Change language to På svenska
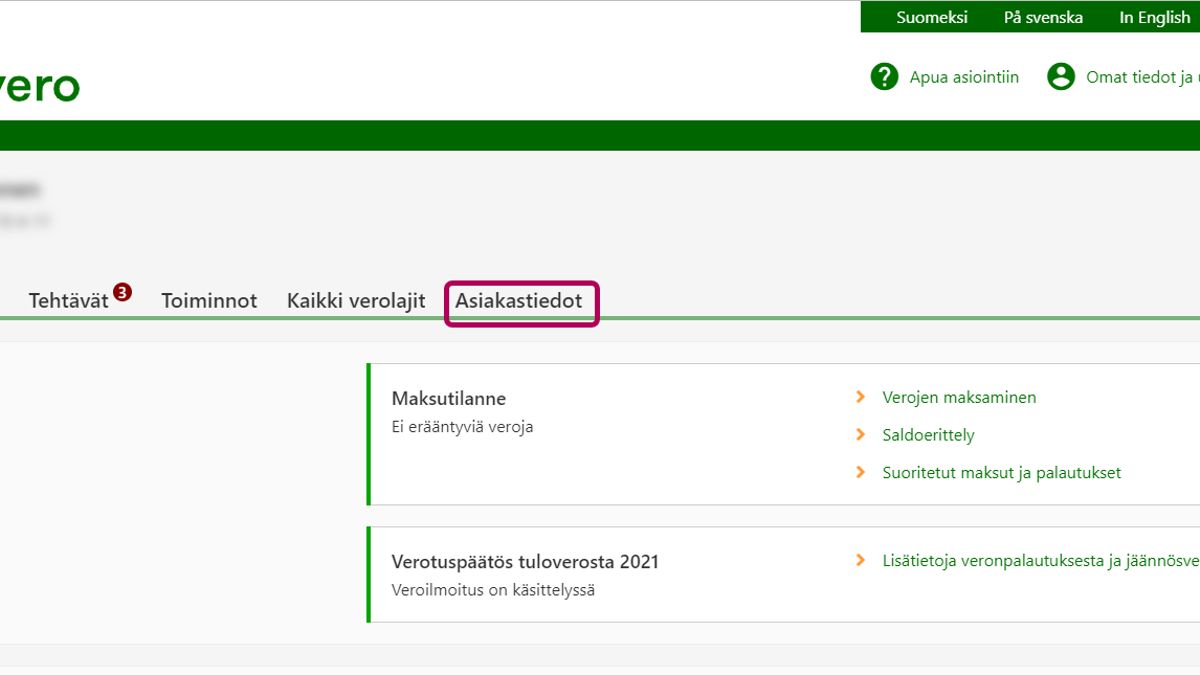1200x675 pixels. coord(1043,18)
